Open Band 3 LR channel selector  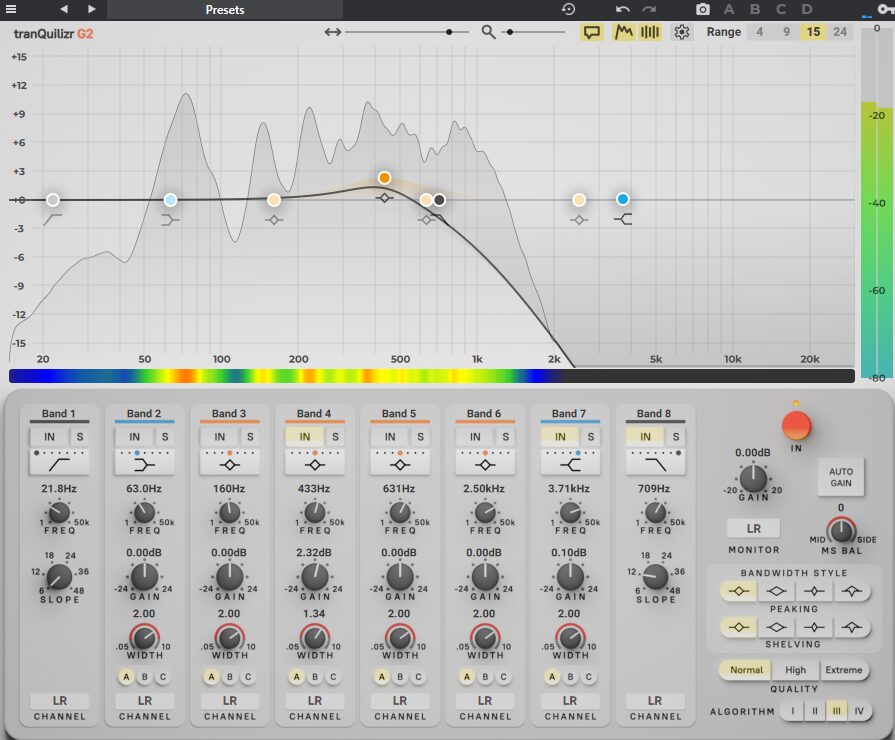(229, 701)
